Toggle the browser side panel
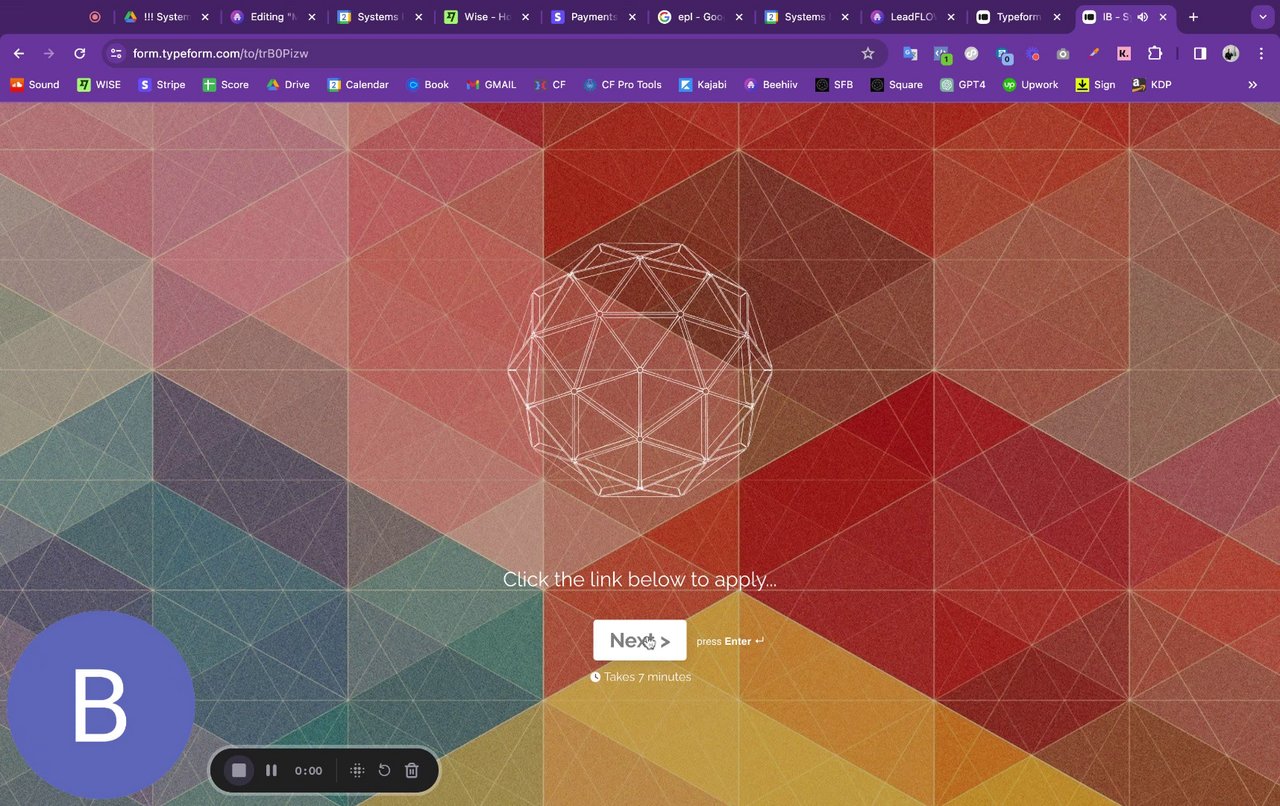1280x806 pixels. (x=1200, y=53)
